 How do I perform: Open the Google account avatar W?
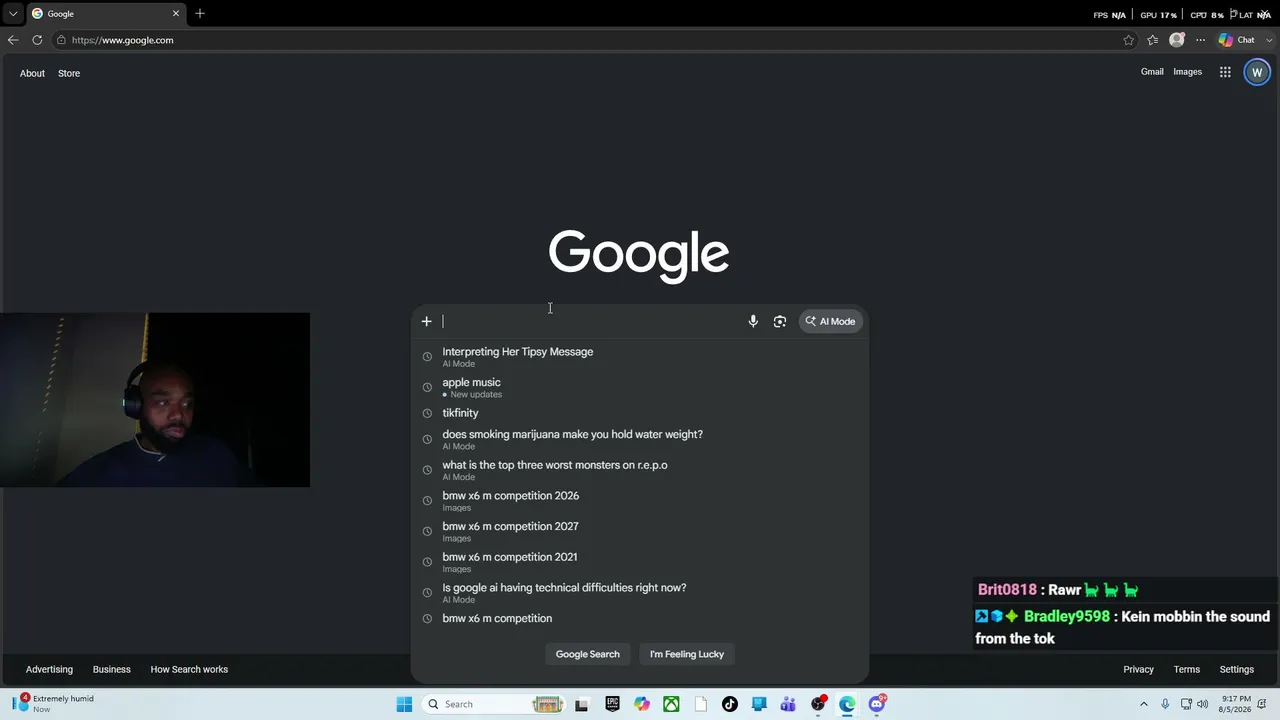point(1257,72)
